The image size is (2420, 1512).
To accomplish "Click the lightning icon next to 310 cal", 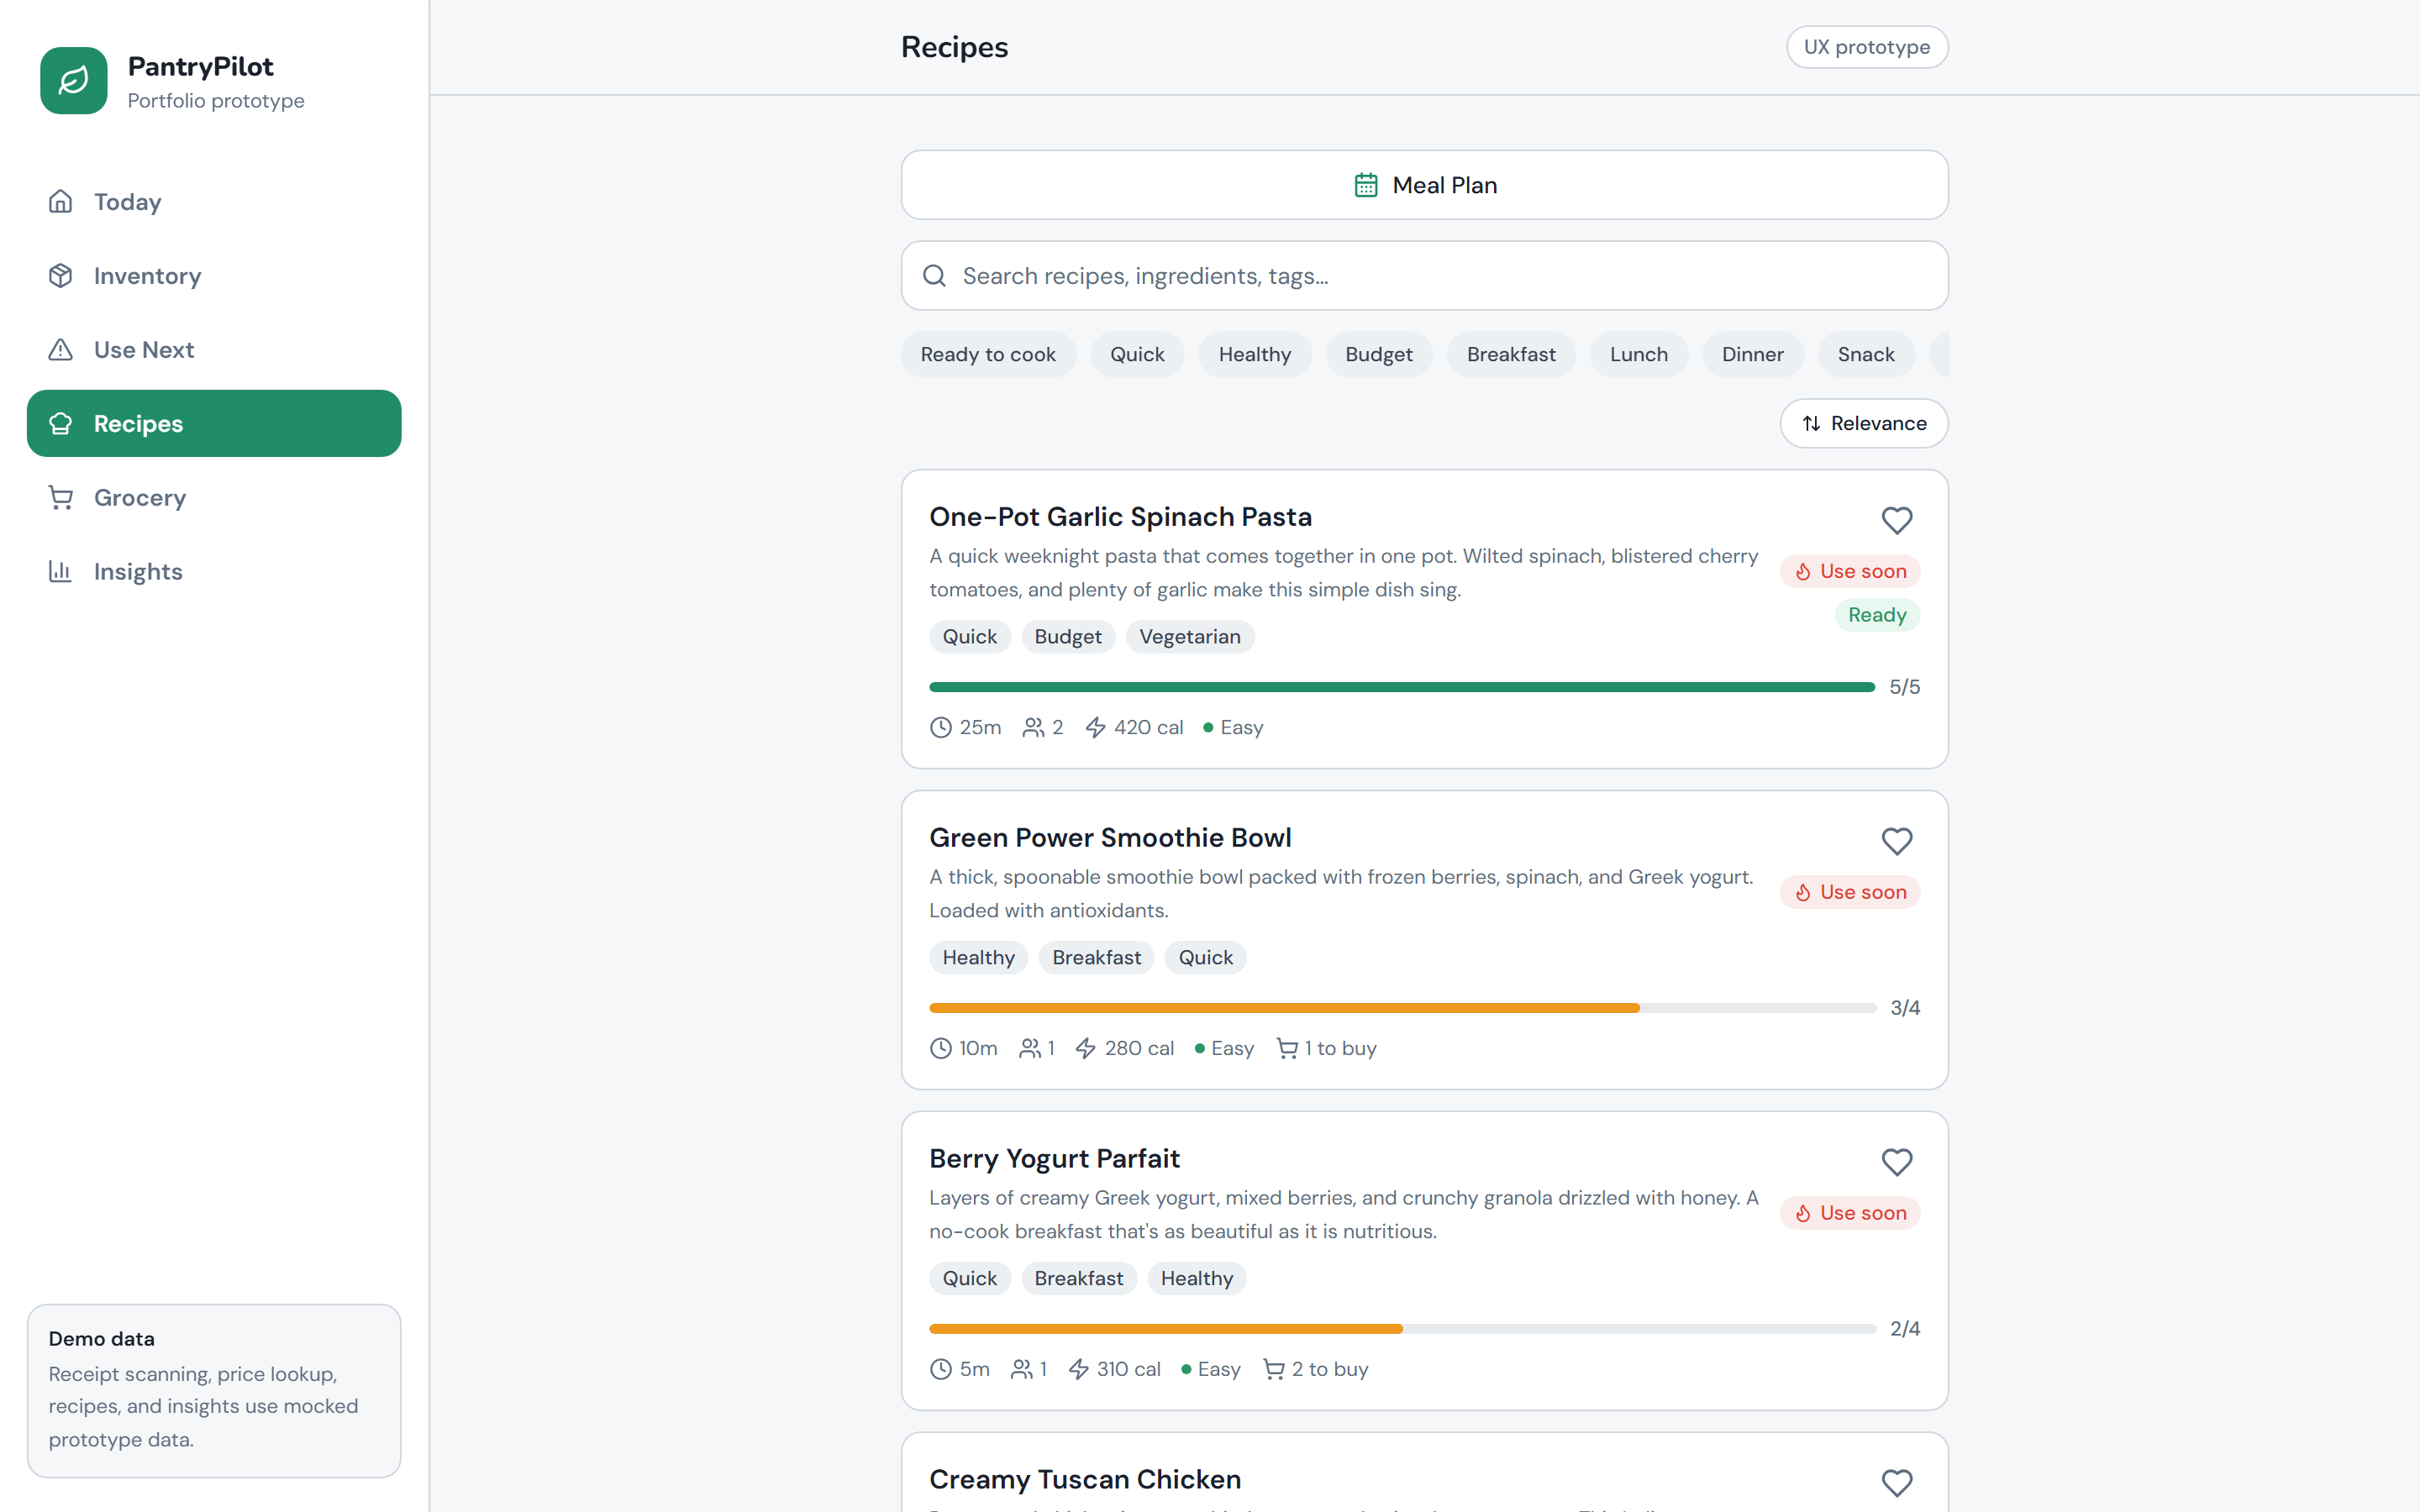I will [x=1078, y=1370].
